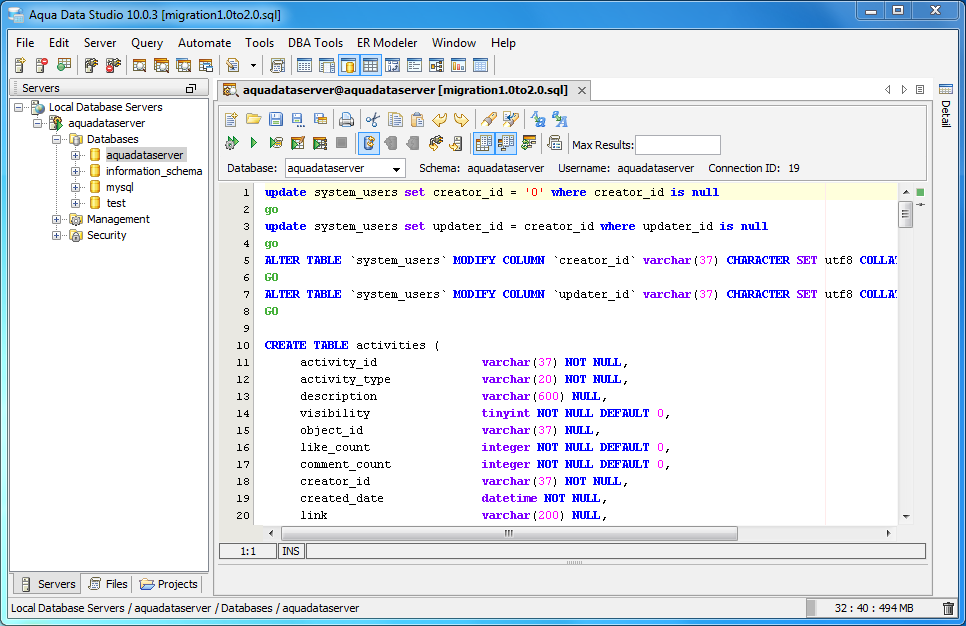Screen dimensions: 966x626
Task: Open the Database dropdown showing aquadataserver
Action: (345, 168)
